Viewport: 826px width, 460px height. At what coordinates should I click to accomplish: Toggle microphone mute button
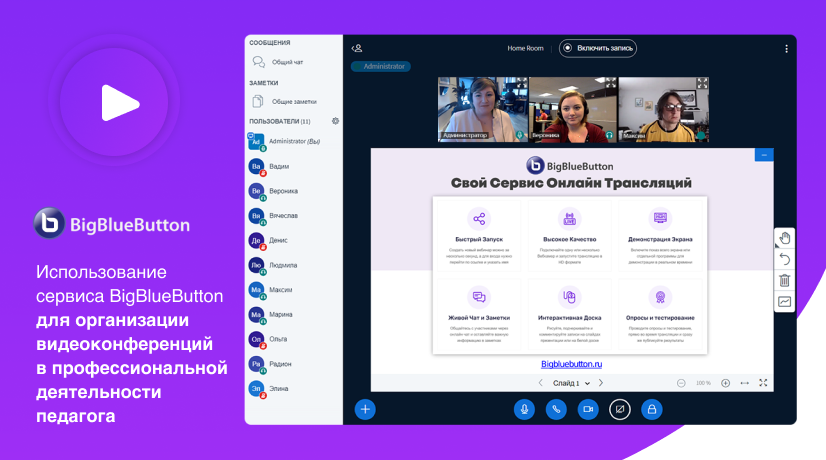tap(524, 409)
